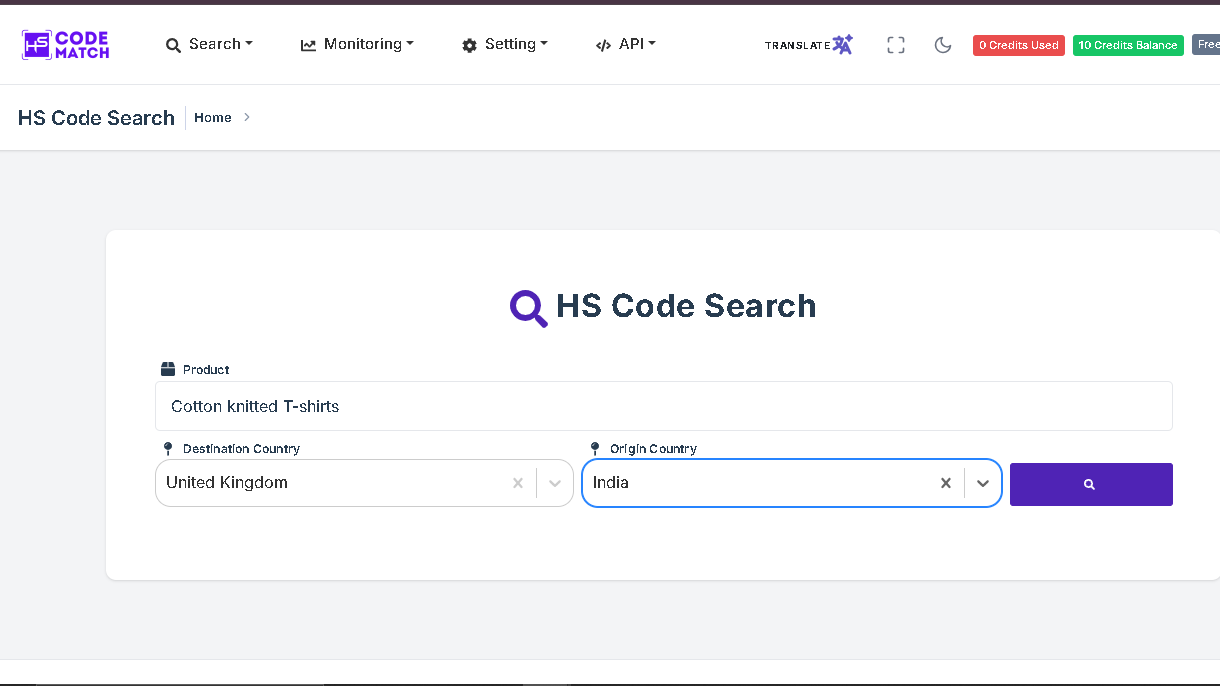The height and width of the screenshot is (686, 1220).
Task: Enter fullscreen mode with the expand icon
Action: click(896, 45)
